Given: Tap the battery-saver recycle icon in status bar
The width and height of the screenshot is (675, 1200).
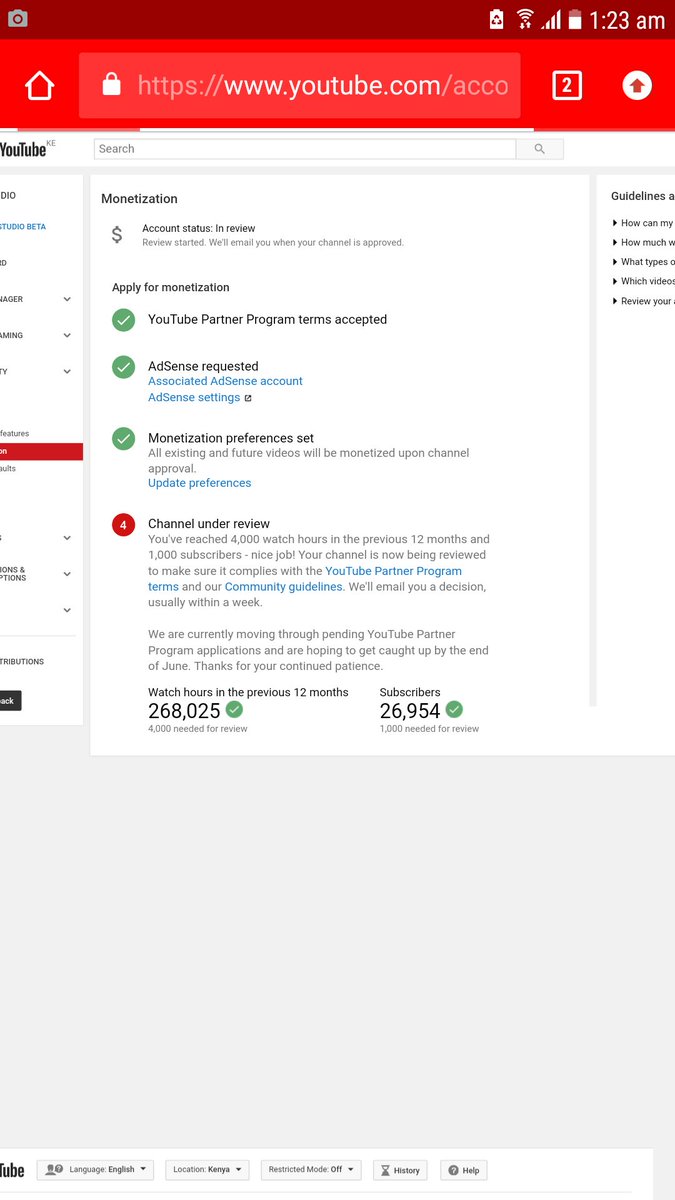Looking at the screenshot, I should click(497, 19).
